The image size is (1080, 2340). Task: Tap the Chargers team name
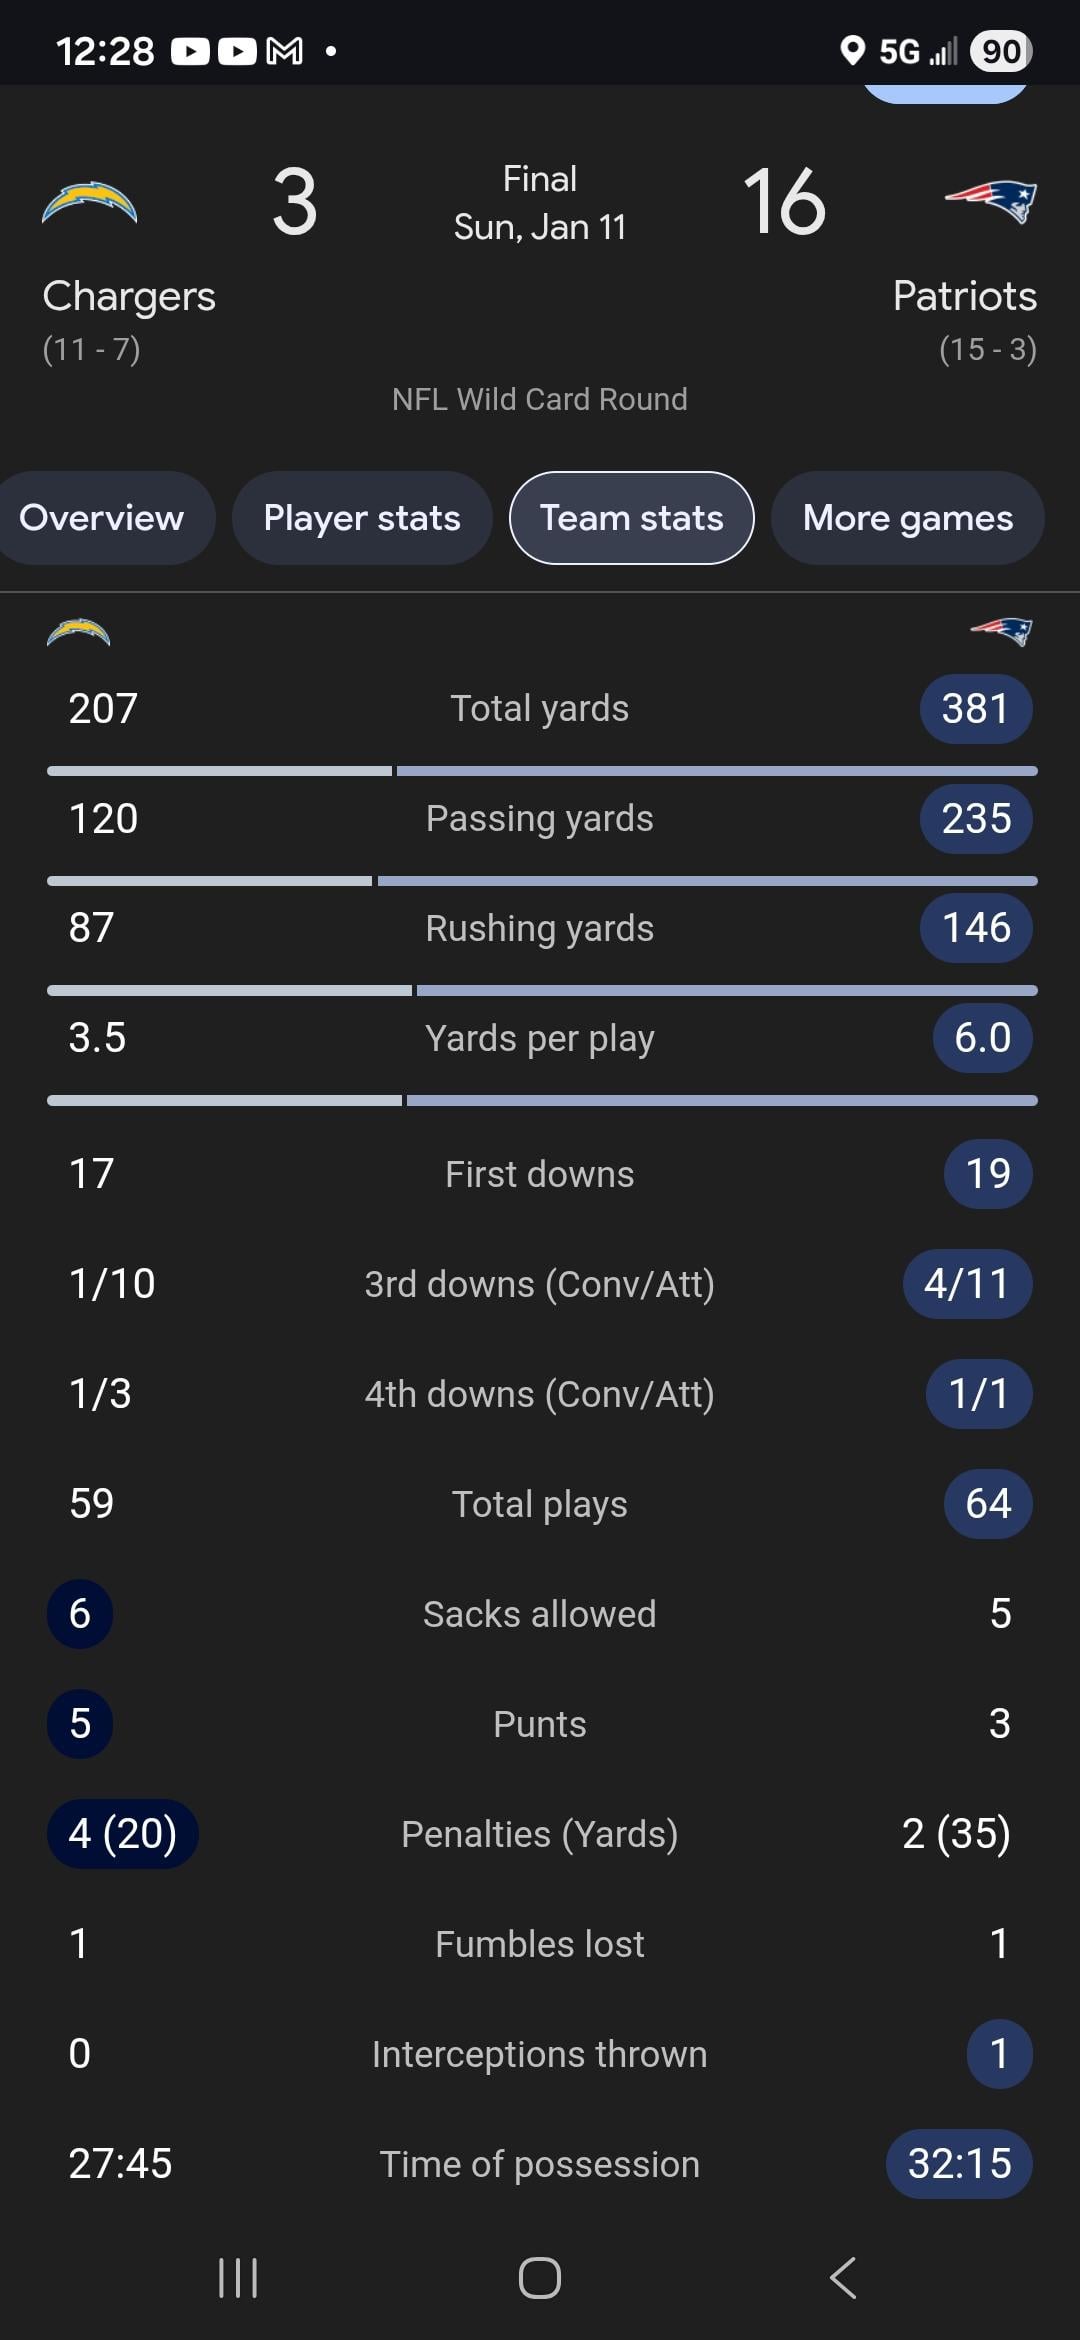(129, 297)
